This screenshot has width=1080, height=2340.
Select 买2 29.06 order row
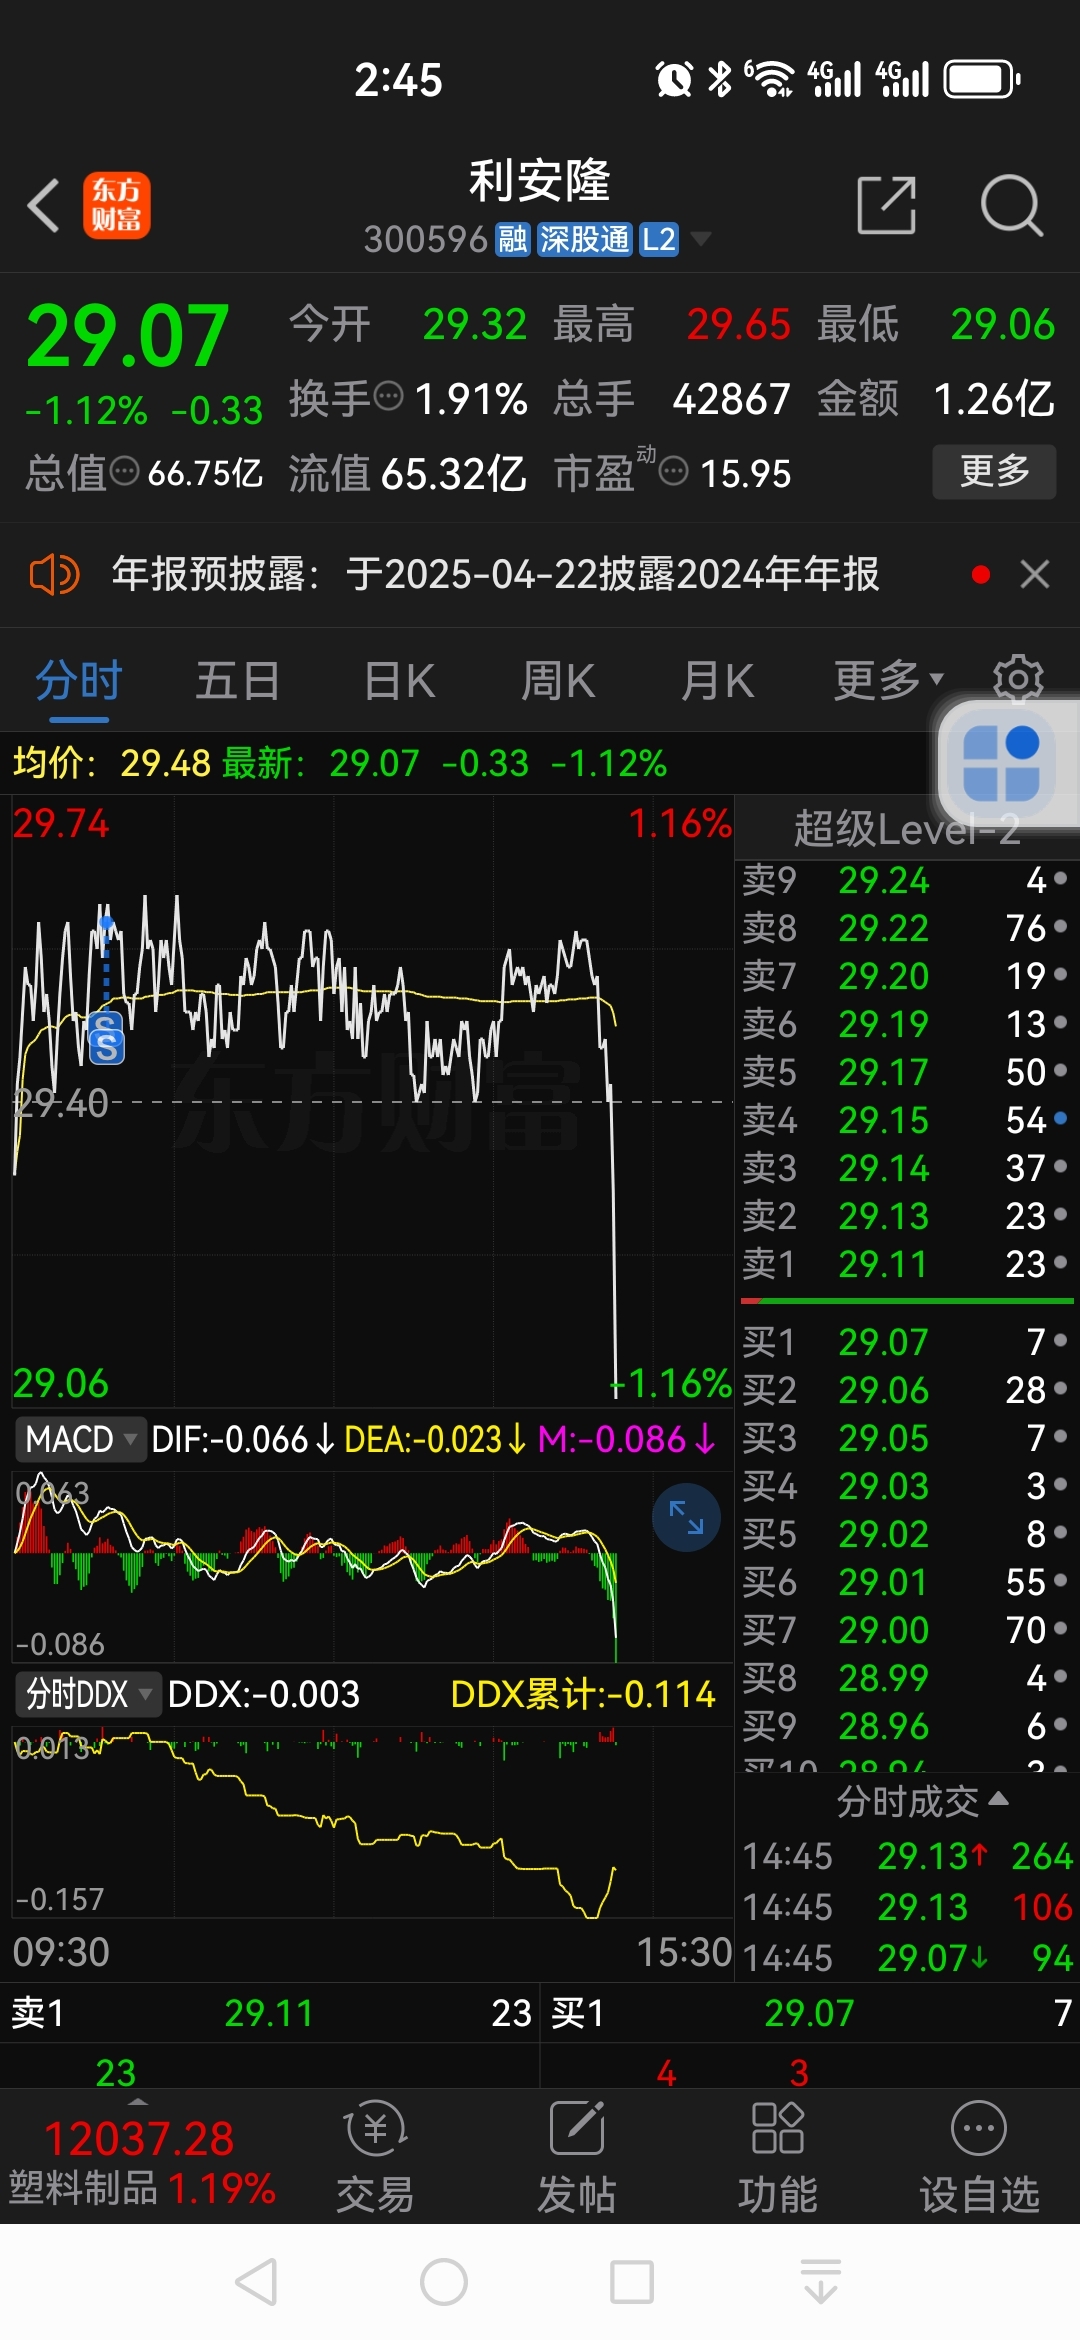[x=905, y=1390]
